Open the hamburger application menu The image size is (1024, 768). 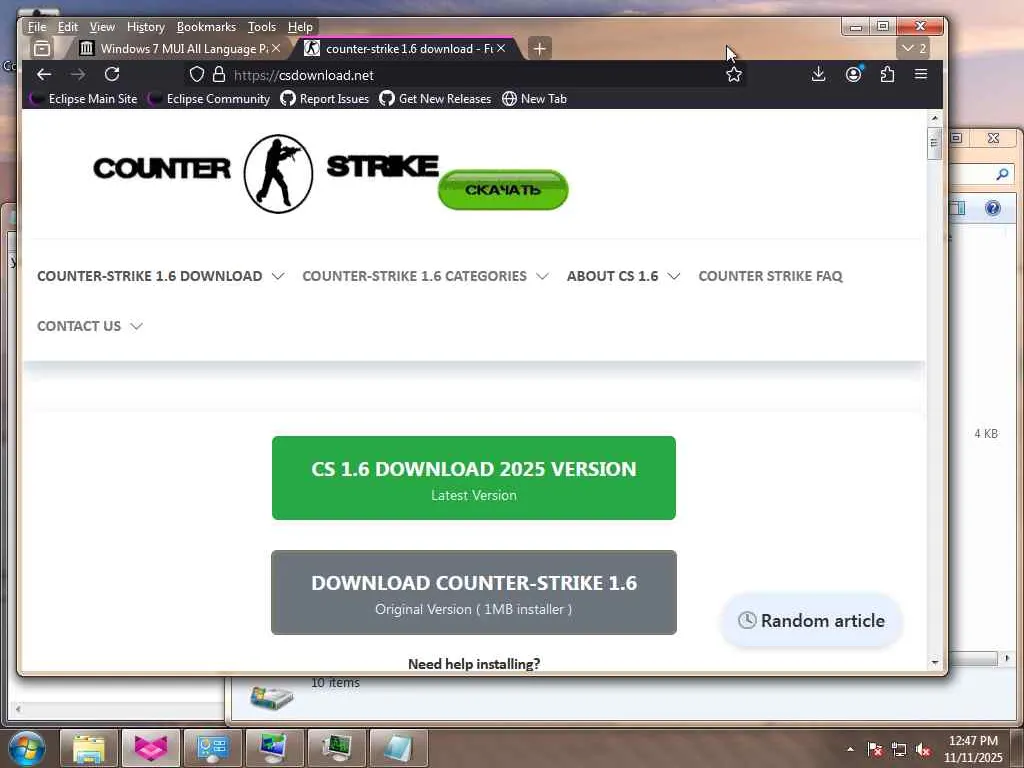(x=921, y=74)
